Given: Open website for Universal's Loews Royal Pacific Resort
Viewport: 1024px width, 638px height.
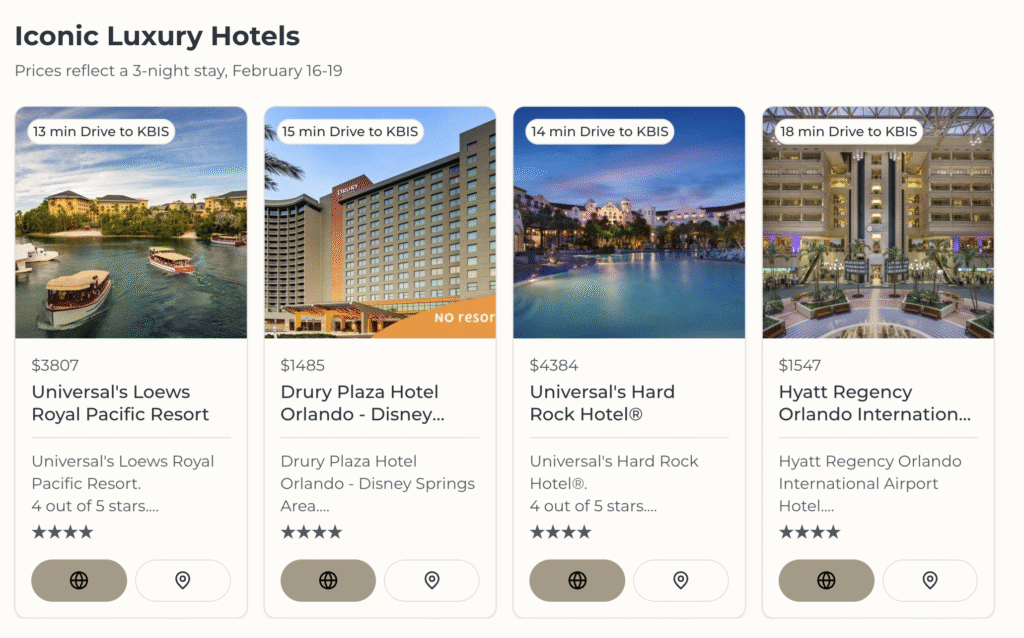Looking at the screenshot, I should tap(78, 580).
